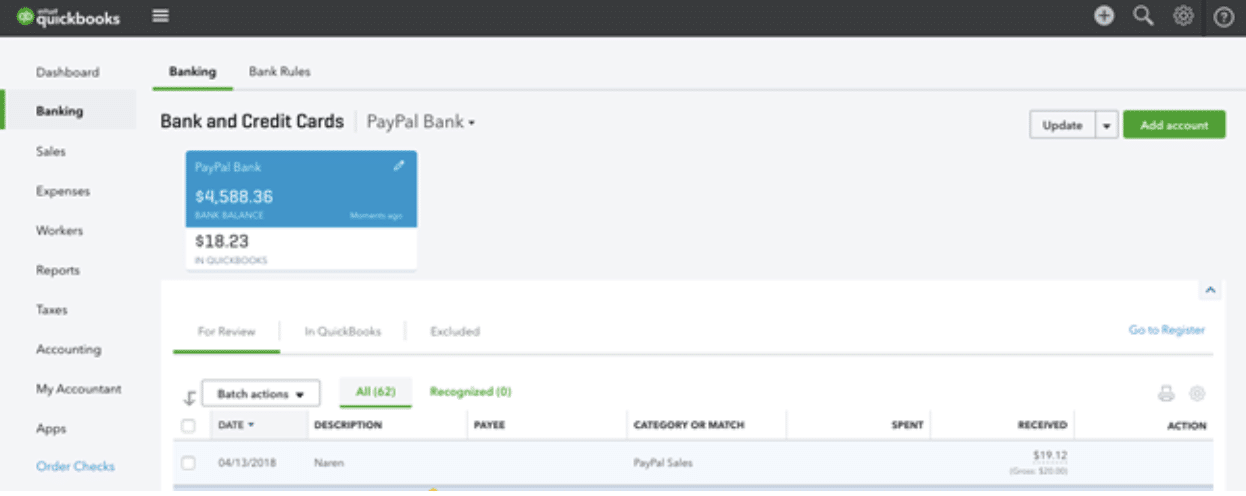Image resolution: width=1246 pixels, height=496 pixels.
Task: Open the Go to Register link
Action: click(1166, 330)
